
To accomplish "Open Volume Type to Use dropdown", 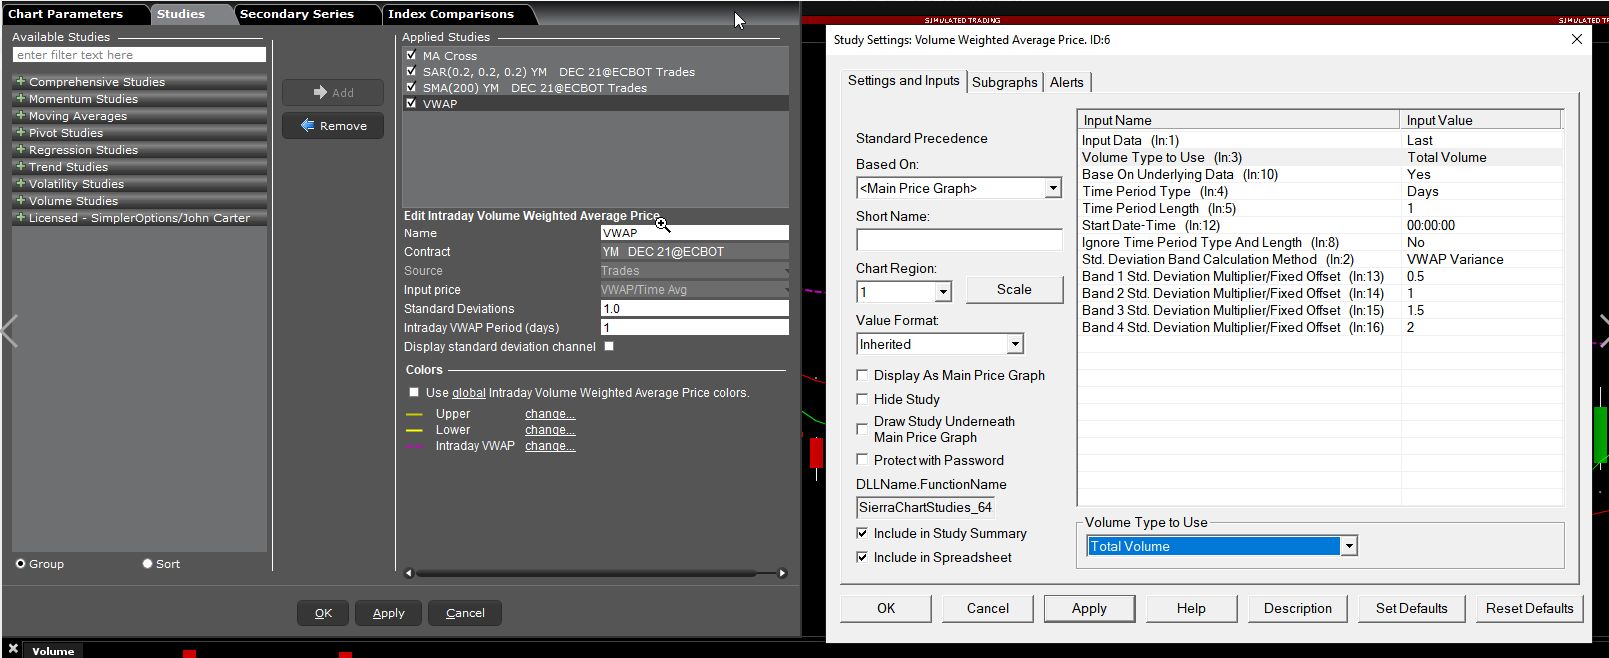I will click(x=1349, y=546).
